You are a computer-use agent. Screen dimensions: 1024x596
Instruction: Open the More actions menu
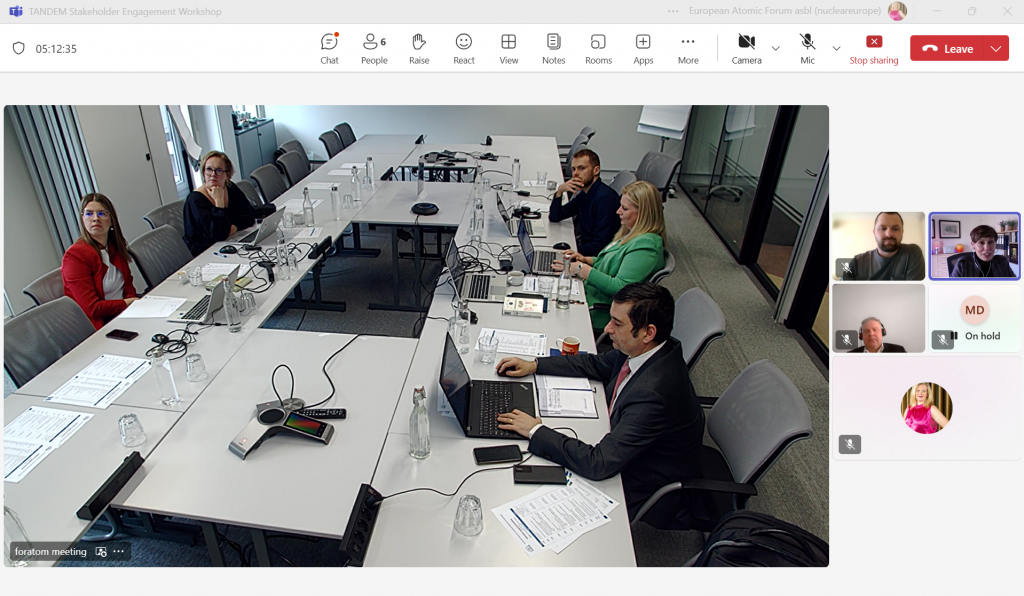(688, 49)
